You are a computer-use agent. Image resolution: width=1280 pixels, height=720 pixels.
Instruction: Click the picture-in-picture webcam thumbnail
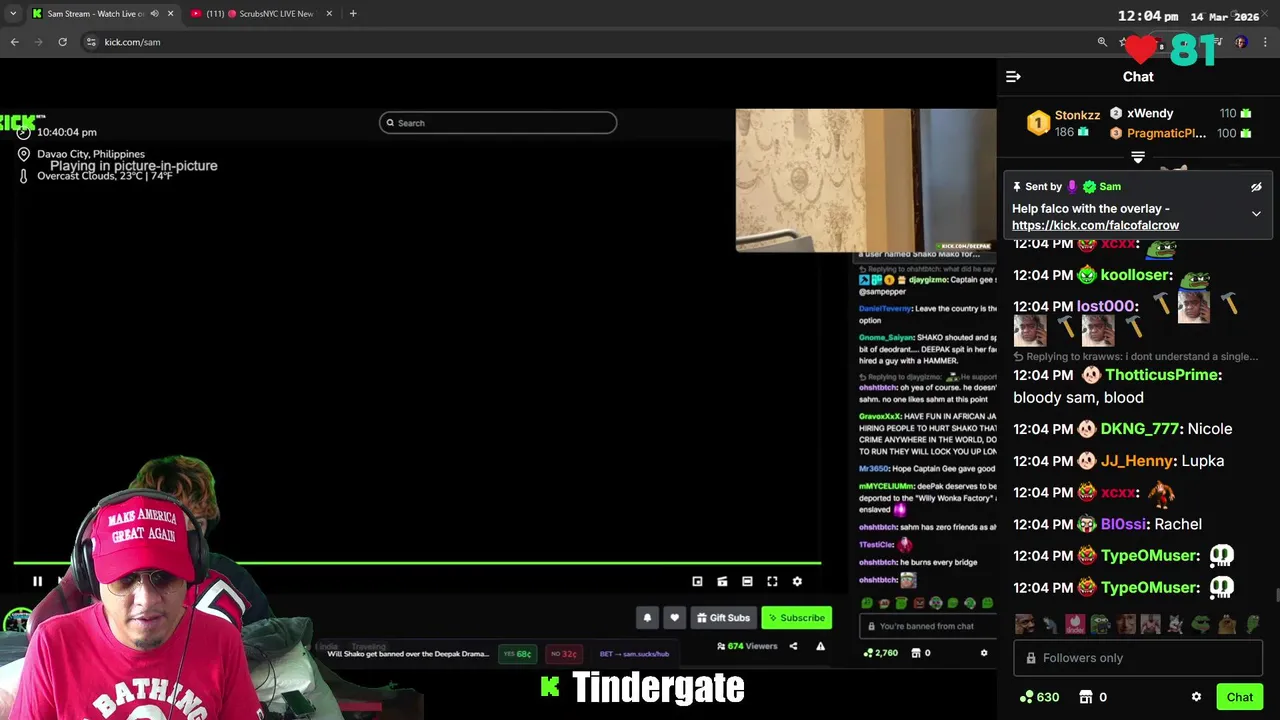point(866,180)
